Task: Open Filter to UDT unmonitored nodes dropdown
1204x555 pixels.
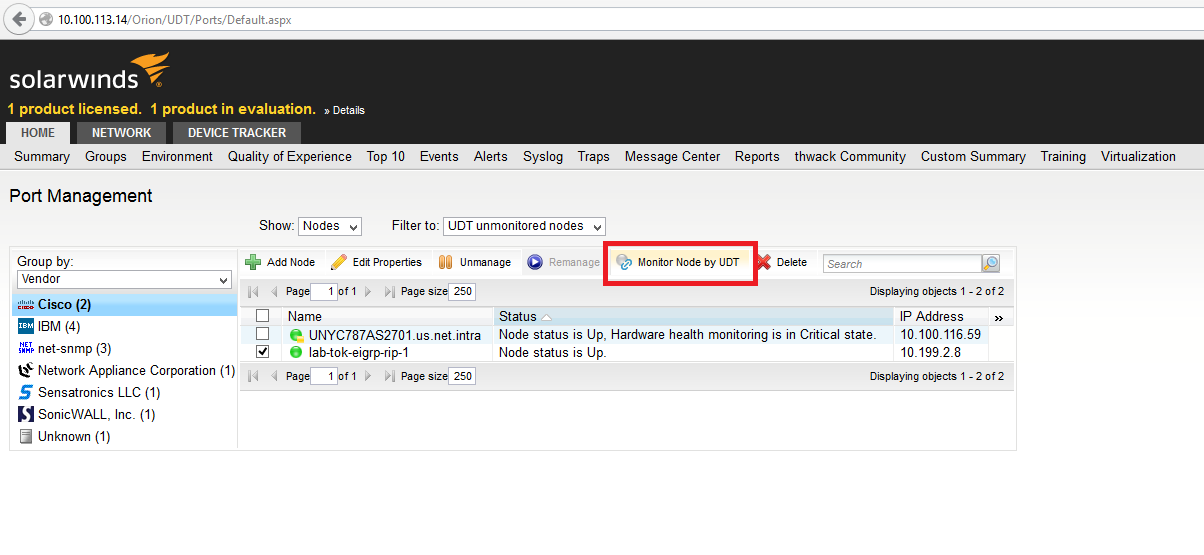Action: click(524, 226)
